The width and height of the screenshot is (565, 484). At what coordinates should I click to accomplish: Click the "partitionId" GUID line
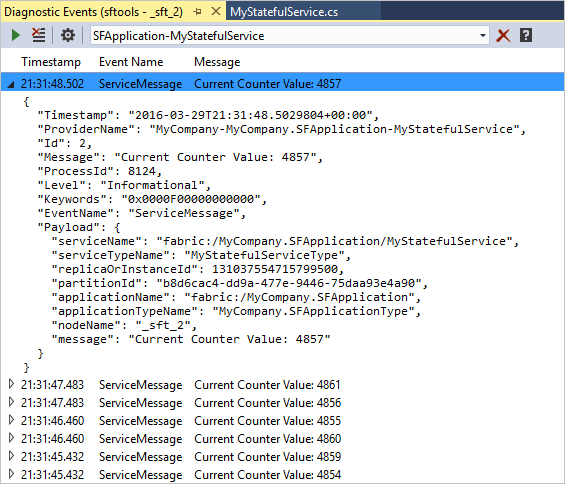click(x=240, y=283)
